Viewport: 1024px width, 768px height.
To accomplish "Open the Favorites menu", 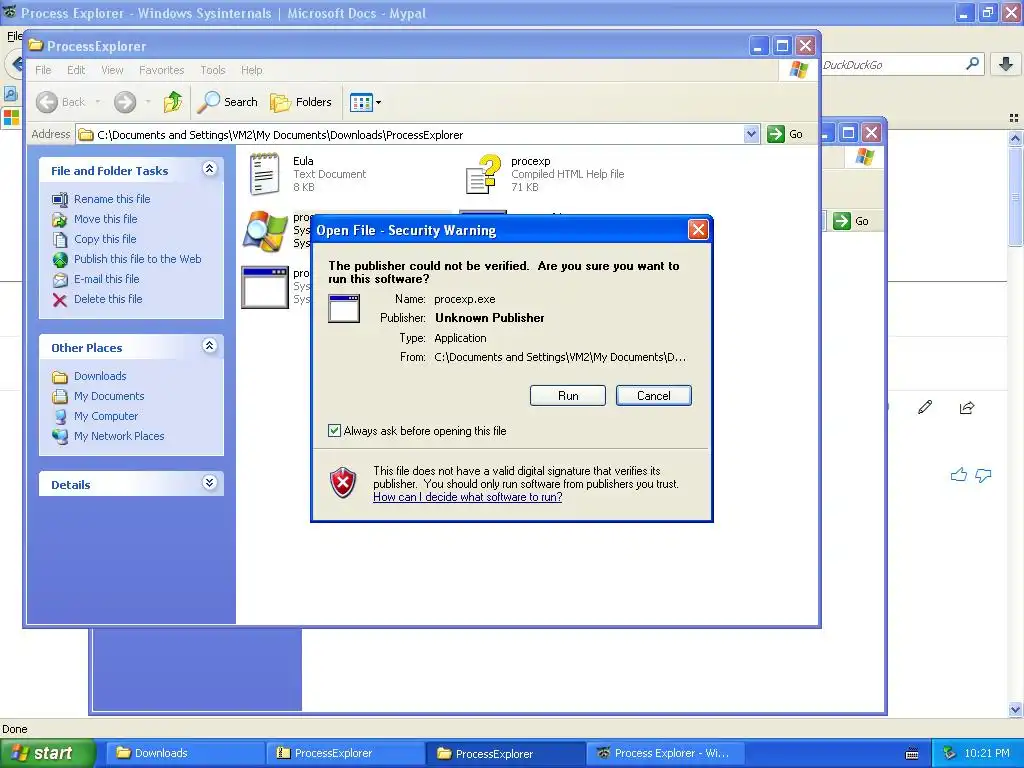I will [x=161, y=70].
